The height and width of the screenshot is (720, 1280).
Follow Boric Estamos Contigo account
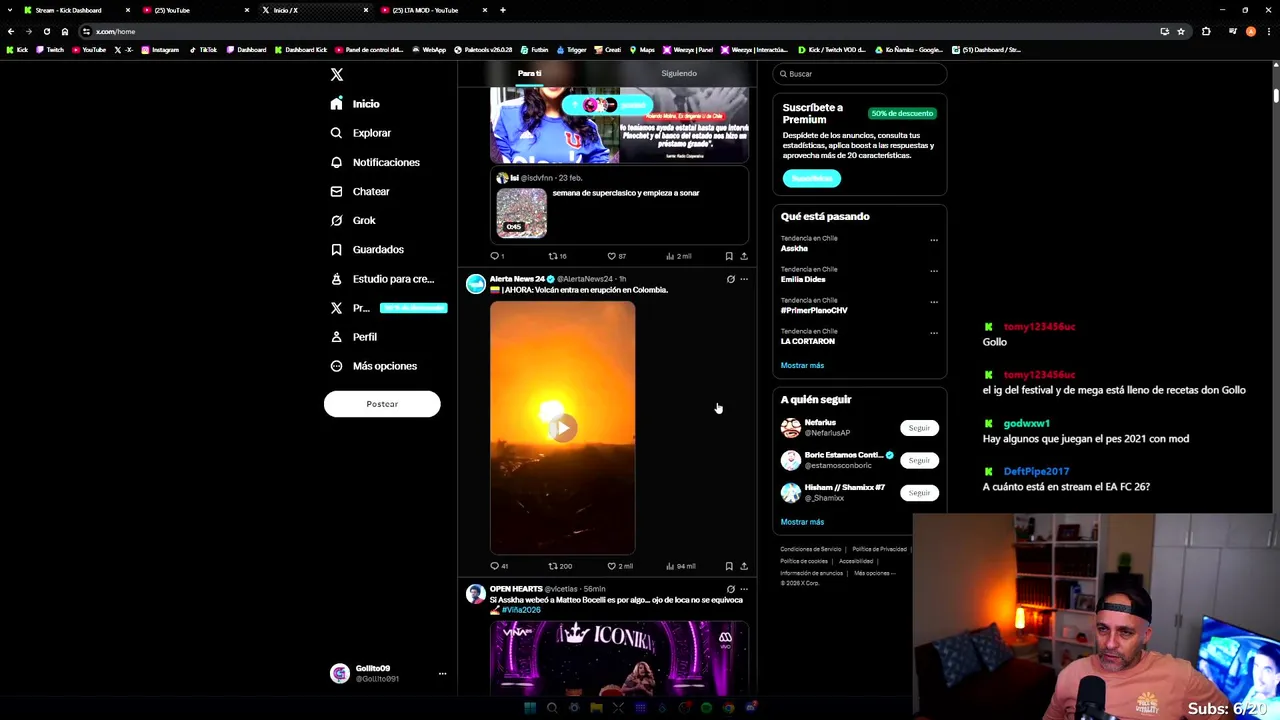[x=919, y=460]
